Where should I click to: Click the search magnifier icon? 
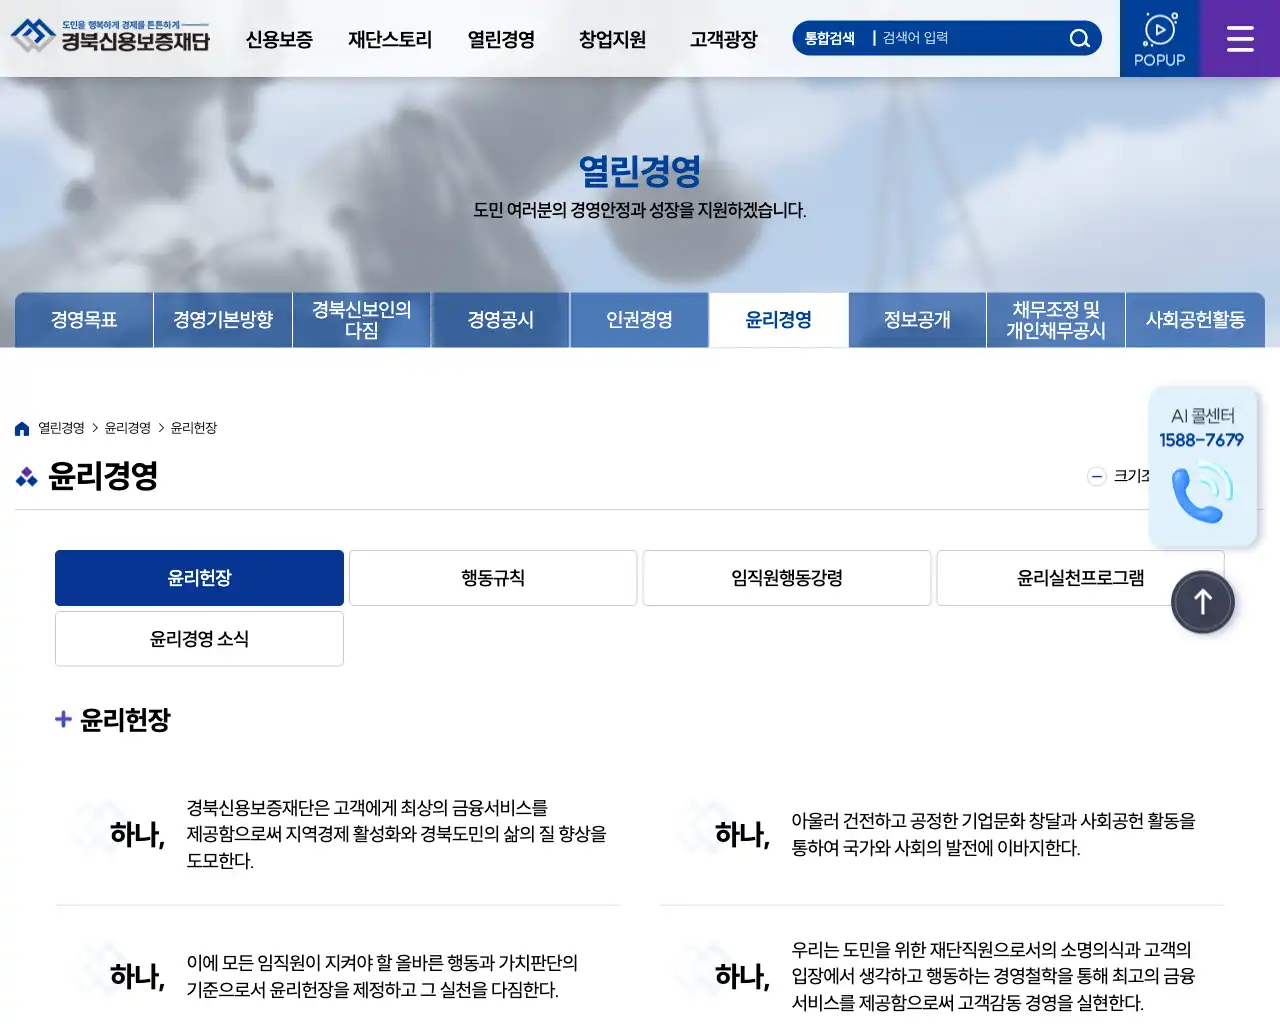[1079, 39]
